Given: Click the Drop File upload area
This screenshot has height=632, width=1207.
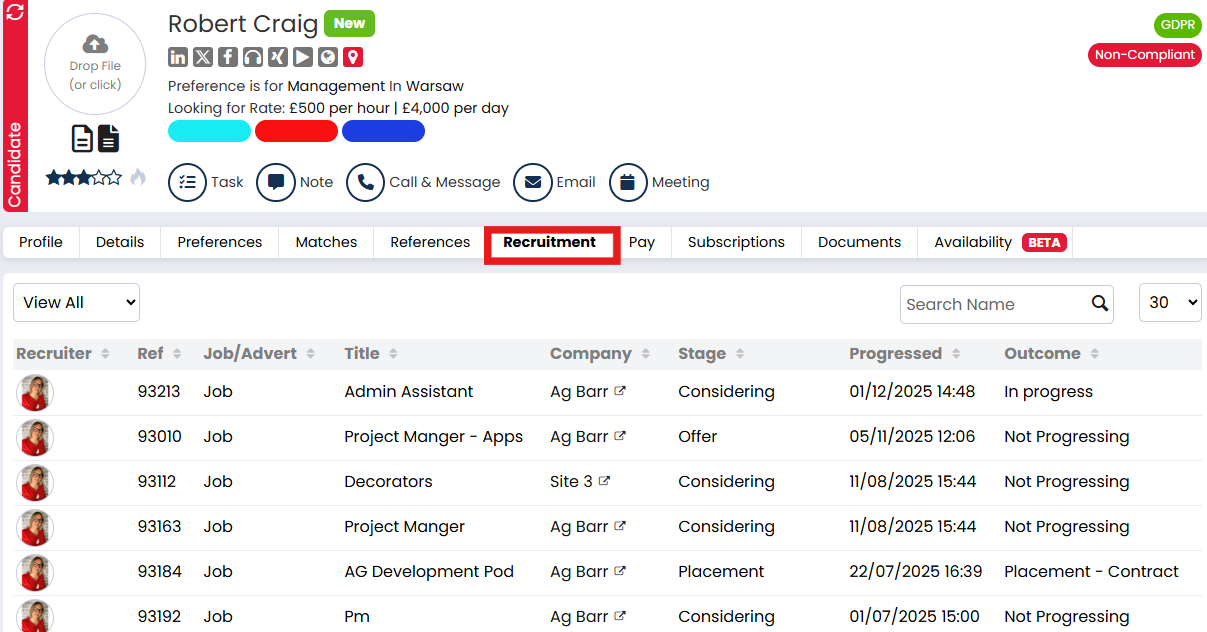Looking at the screenshot, I should tap(95, 64).
